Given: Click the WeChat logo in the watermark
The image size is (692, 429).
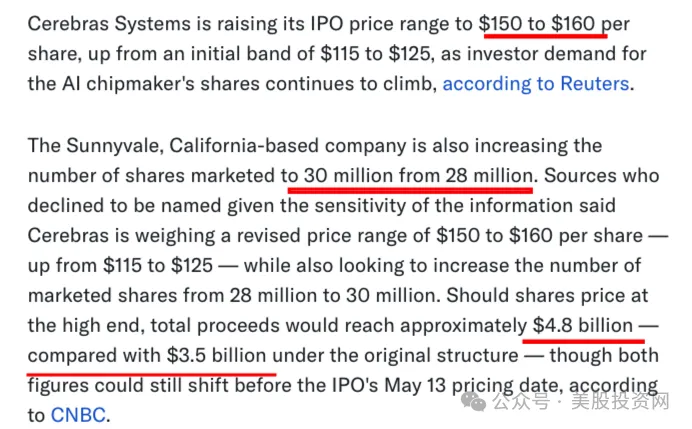Looking at the screenshot, I should click(x=473, y=402).
